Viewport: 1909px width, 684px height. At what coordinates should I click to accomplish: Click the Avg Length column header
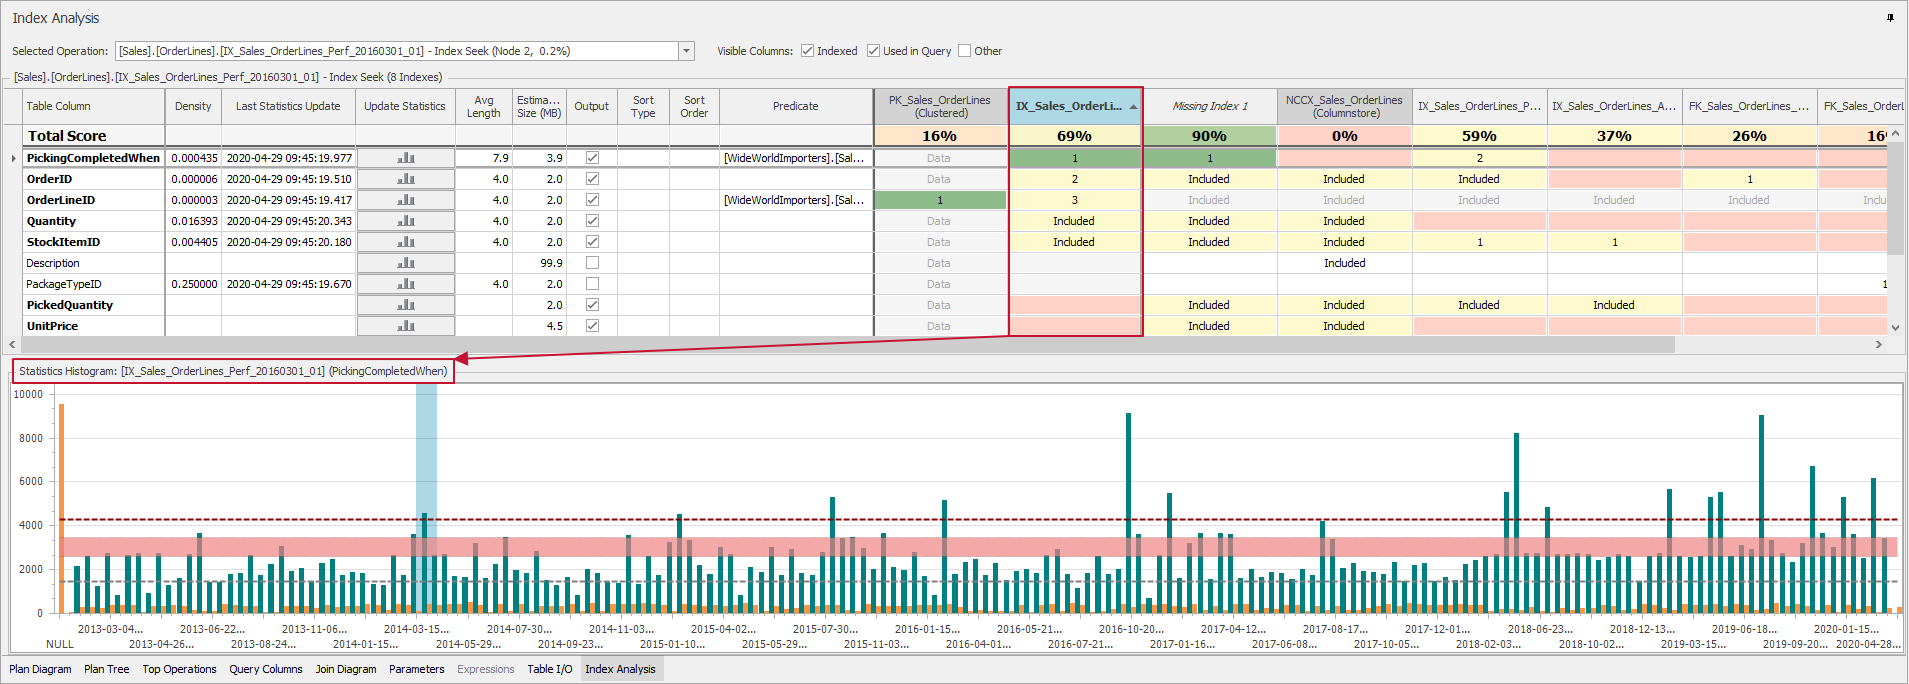pyautogui.click(x=484, y=106)
